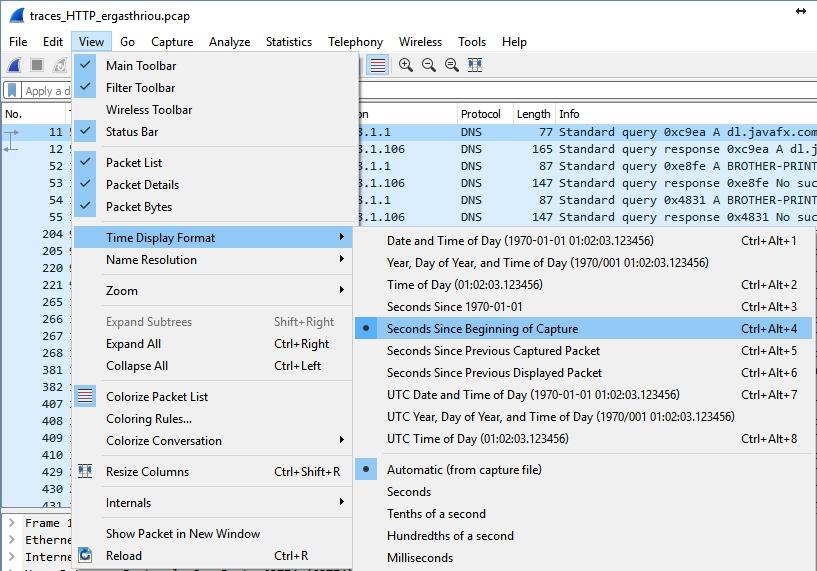This screenshot has width=817, height=571.
Task: Click the Reload icon in View menu
Action: (x=85, y=555)
